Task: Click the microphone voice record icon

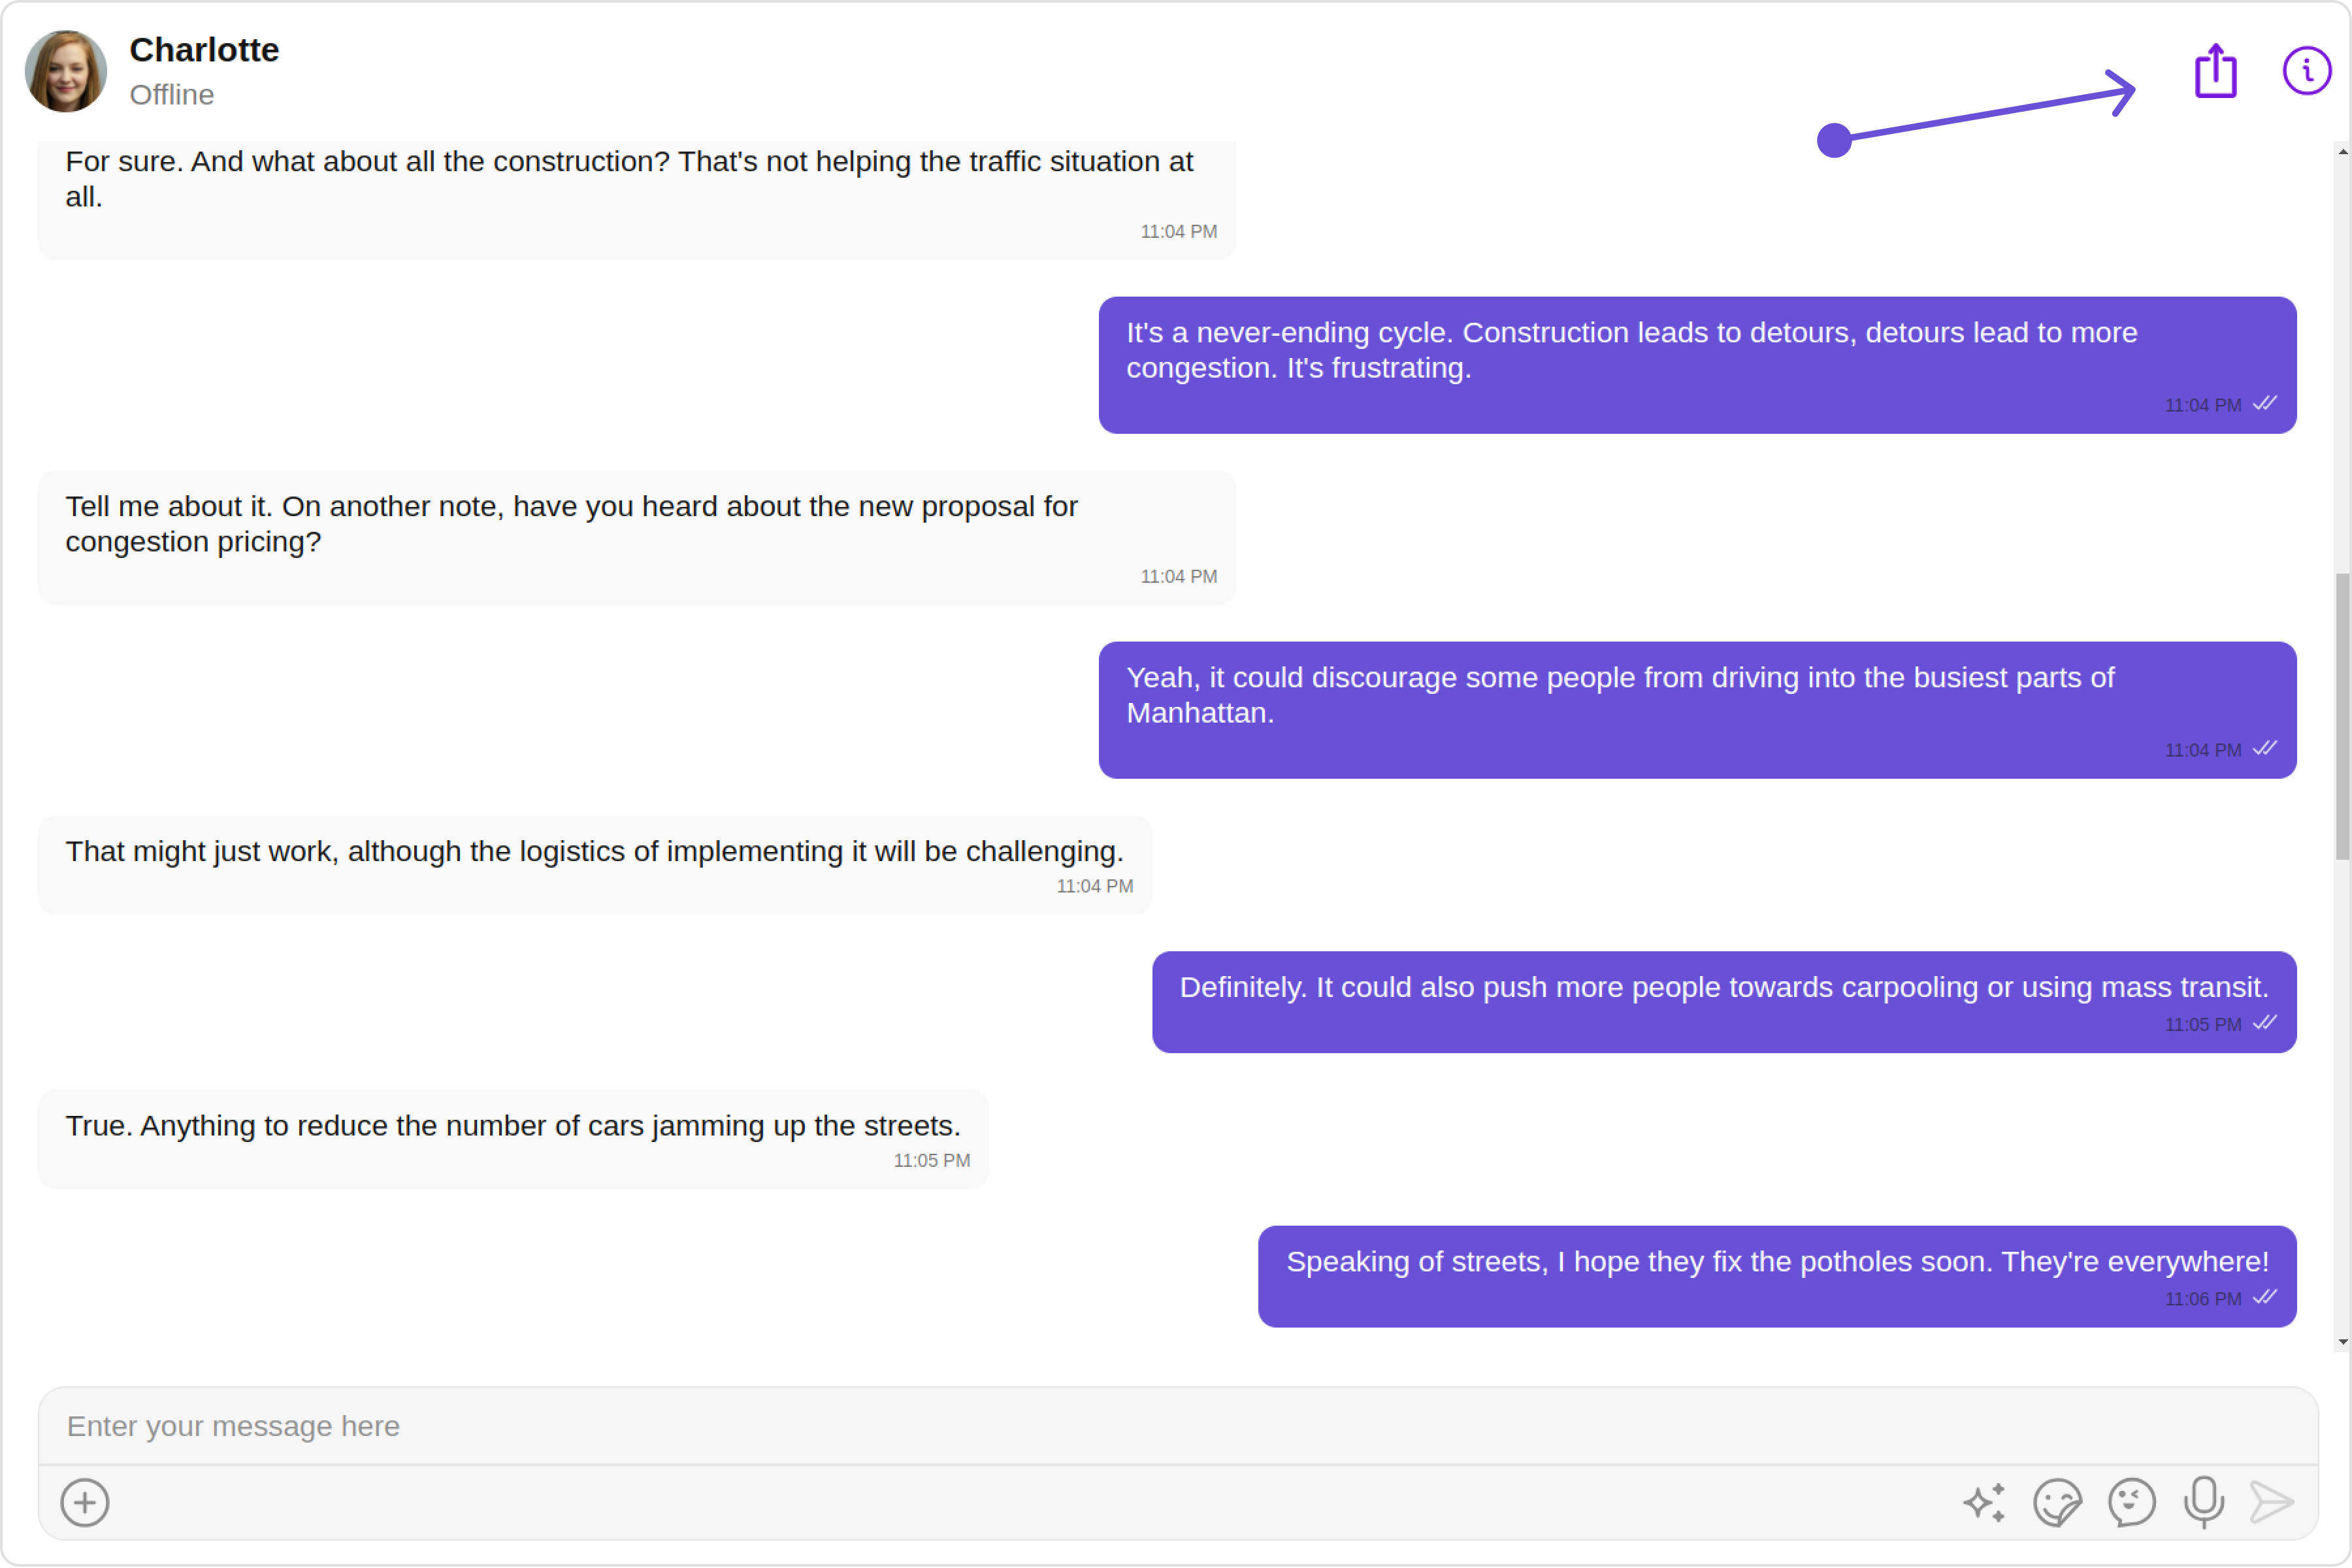Action: (x=2204, y=1502)
